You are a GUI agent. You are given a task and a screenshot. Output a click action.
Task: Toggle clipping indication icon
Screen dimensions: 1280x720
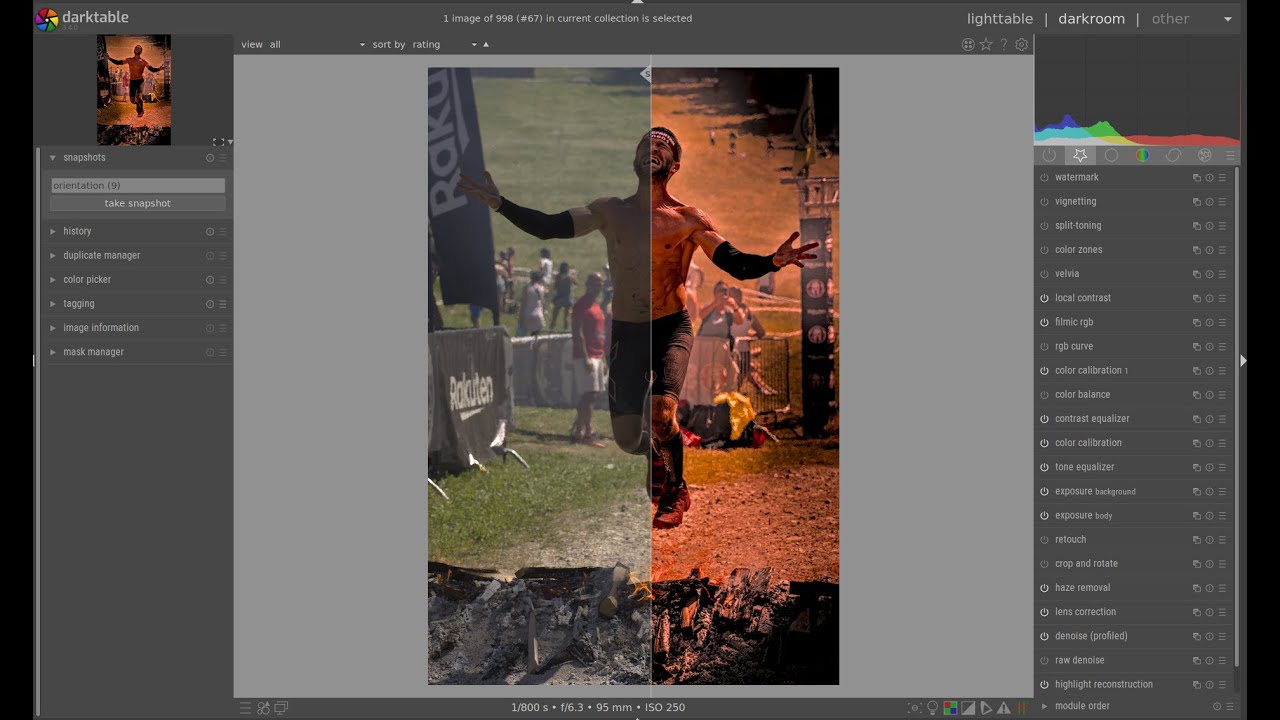pyautogui.click(x=968, y=708)
